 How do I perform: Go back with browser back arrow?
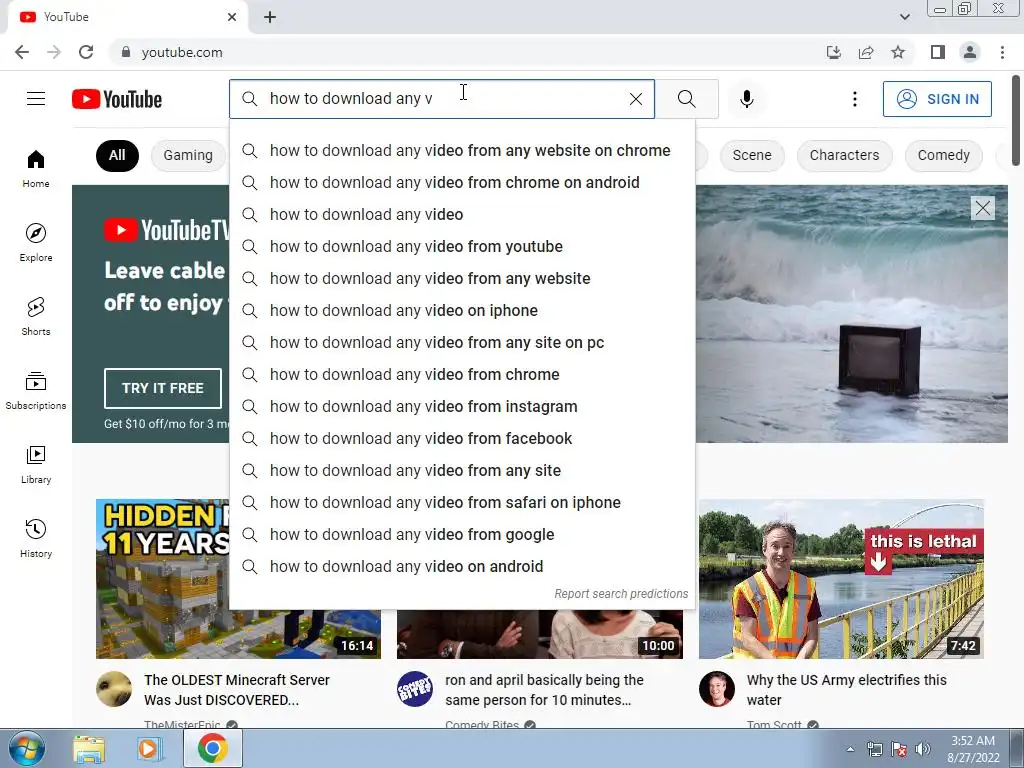click(x=22, y=52)
